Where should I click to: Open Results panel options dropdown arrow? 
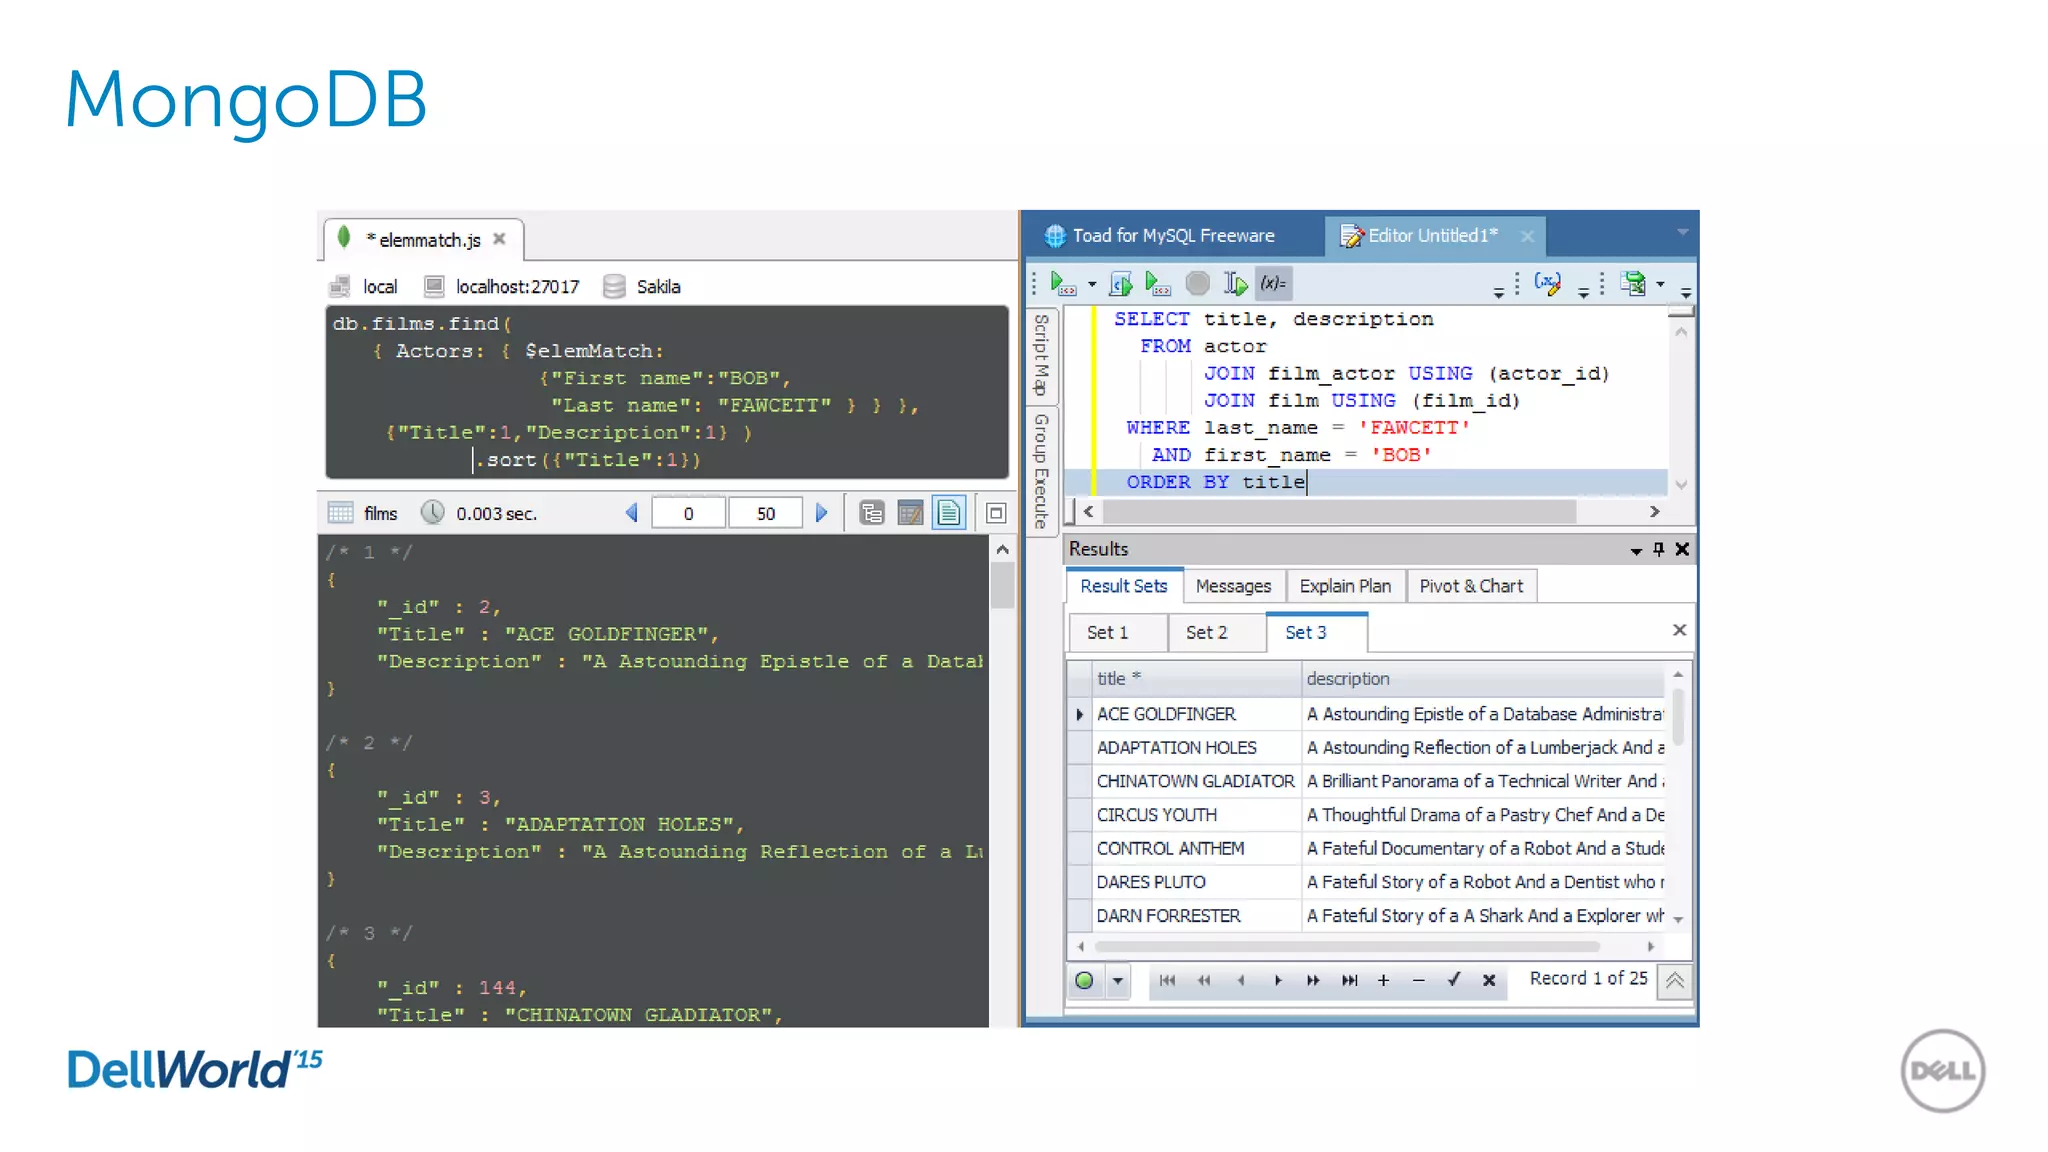point(1636,550)
